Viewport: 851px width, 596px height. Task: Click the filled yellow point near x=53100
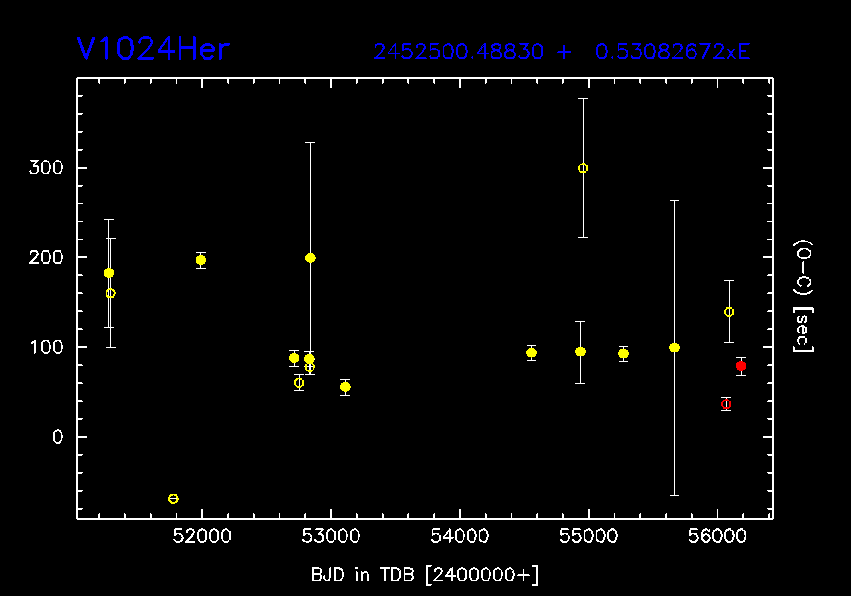point(345,387)
